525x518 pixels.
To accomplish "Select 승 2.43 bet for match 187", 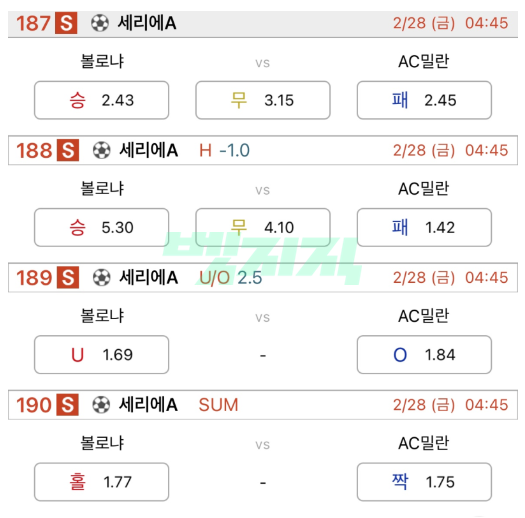I will pyautogui.click(x=101, y=100).
